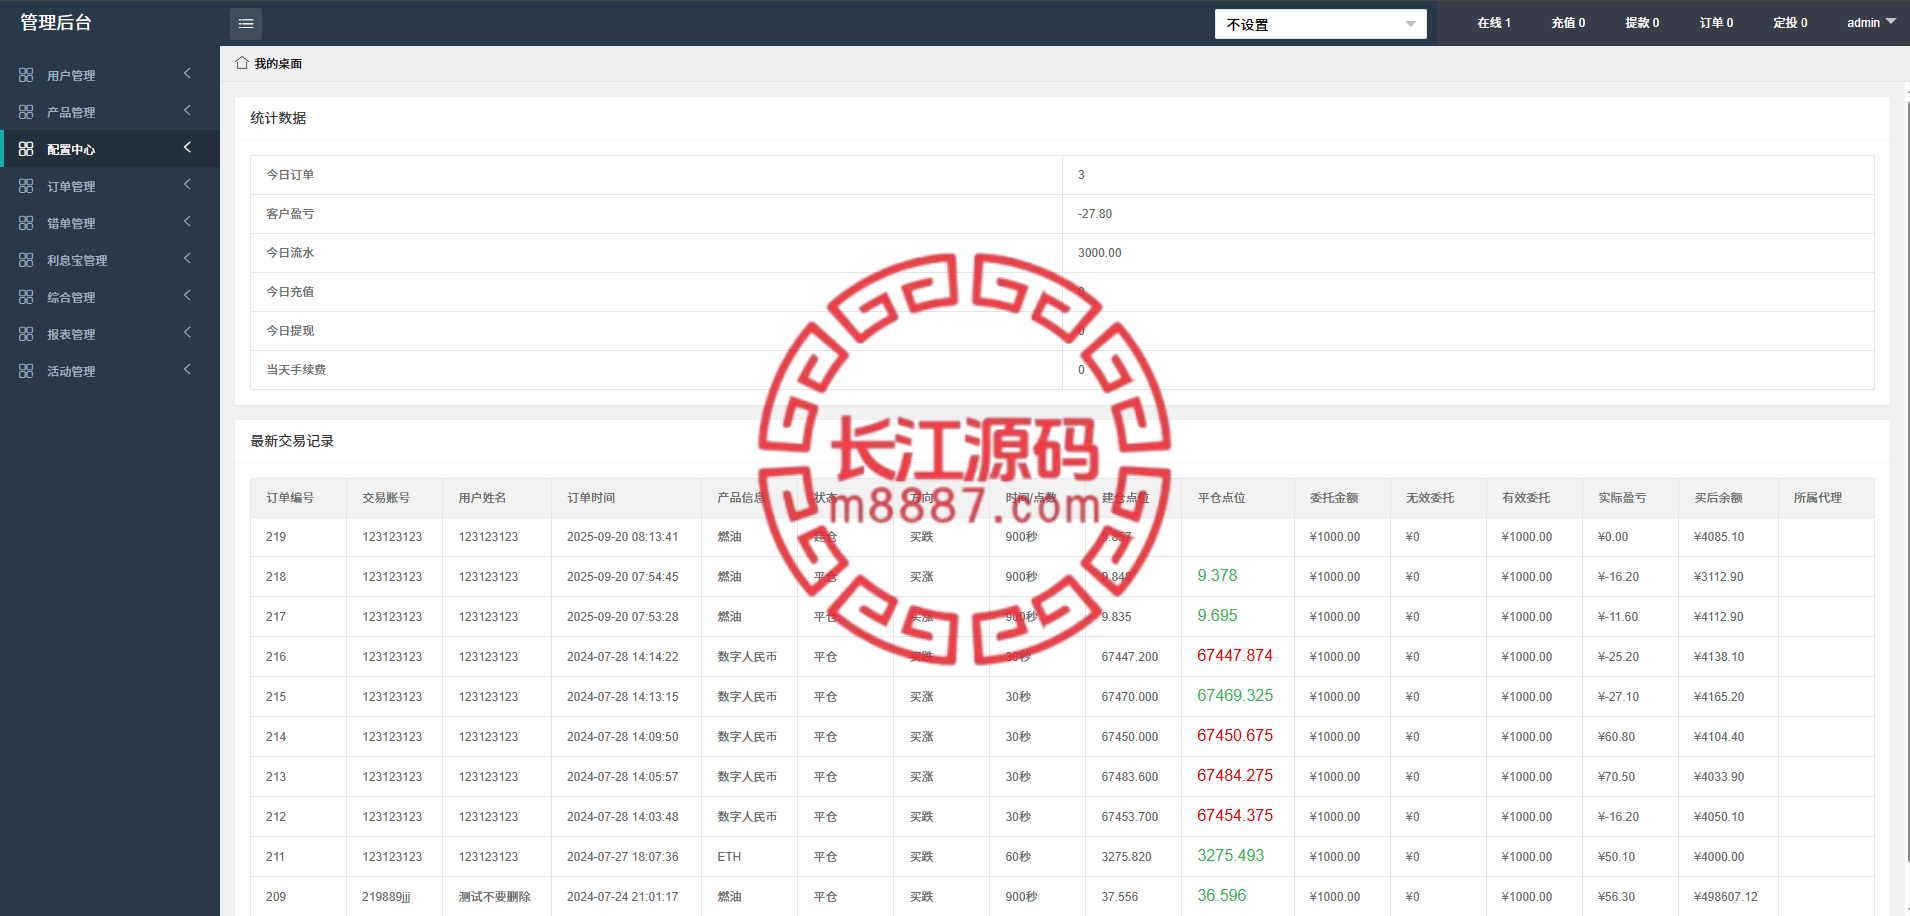This screenshot has height=916, width=1910.
Task: Click the 利息宝管理 grid icon
Action: click(26, 260)
